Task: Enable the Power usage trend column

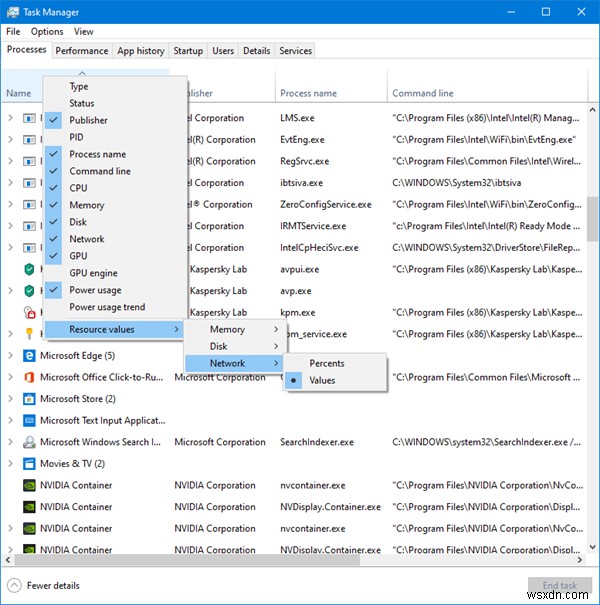Action: (x=115, y=307)
